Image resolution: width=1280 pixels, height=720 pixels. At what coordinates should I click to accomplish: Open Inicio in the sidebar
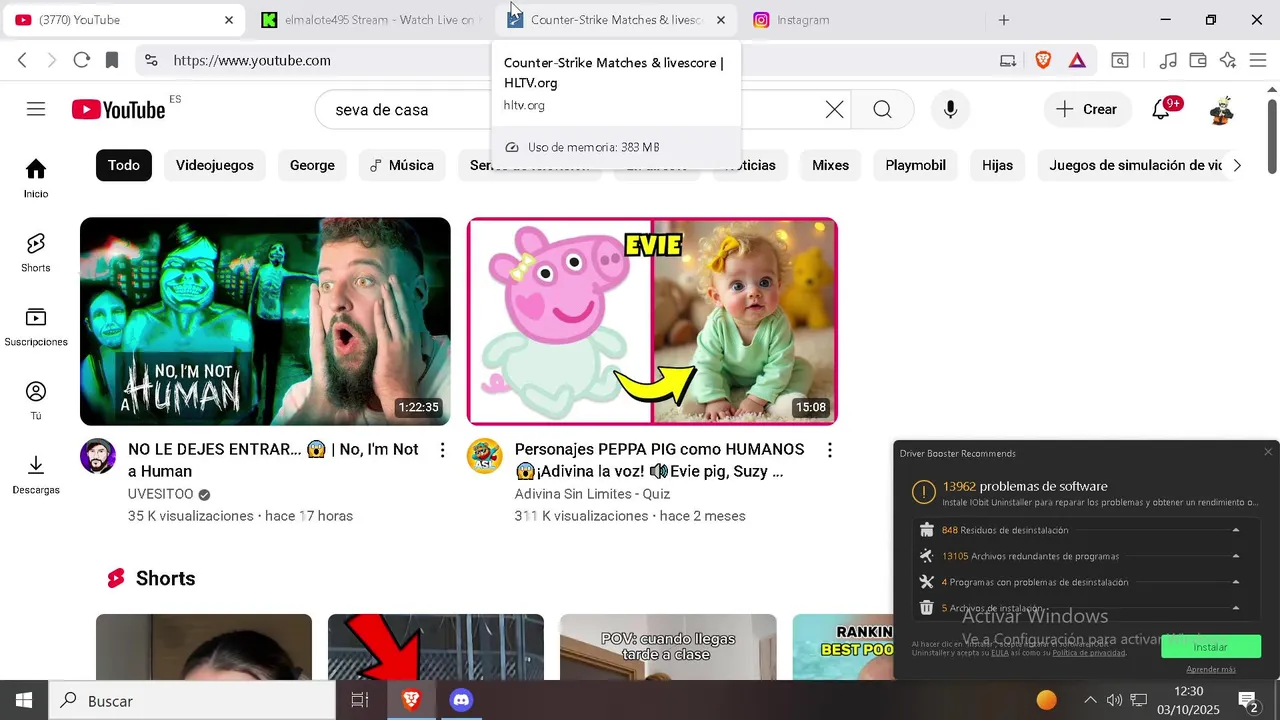point(36,178)
